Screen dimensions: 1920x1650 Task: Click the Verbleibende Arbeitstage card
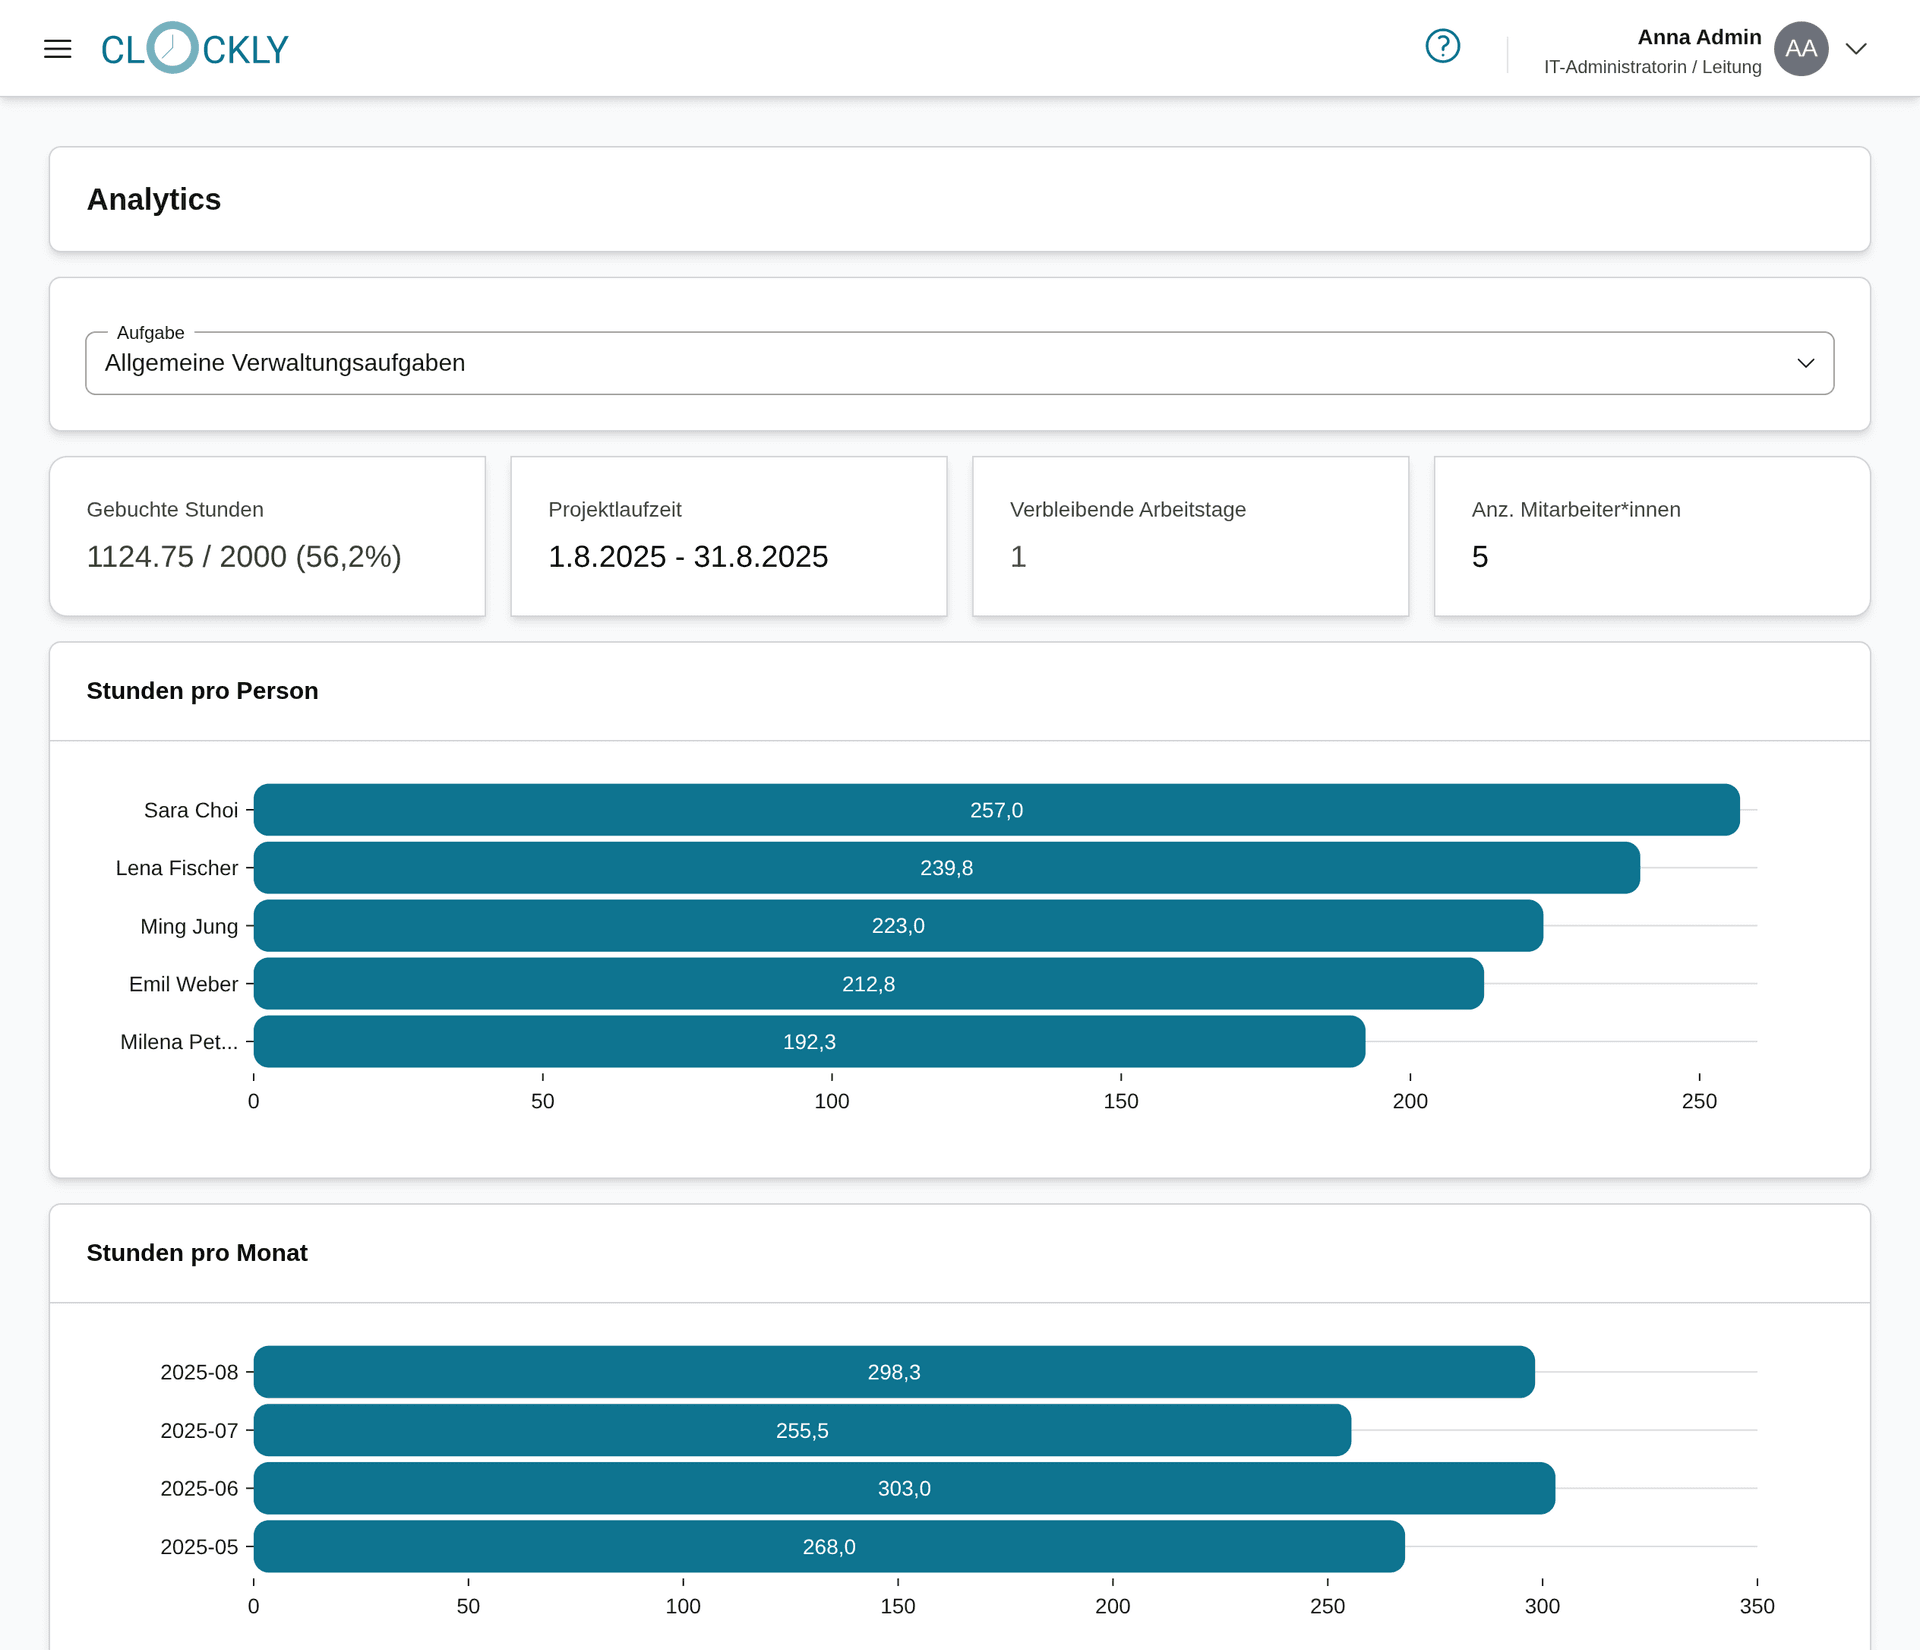coord(1190,535)
